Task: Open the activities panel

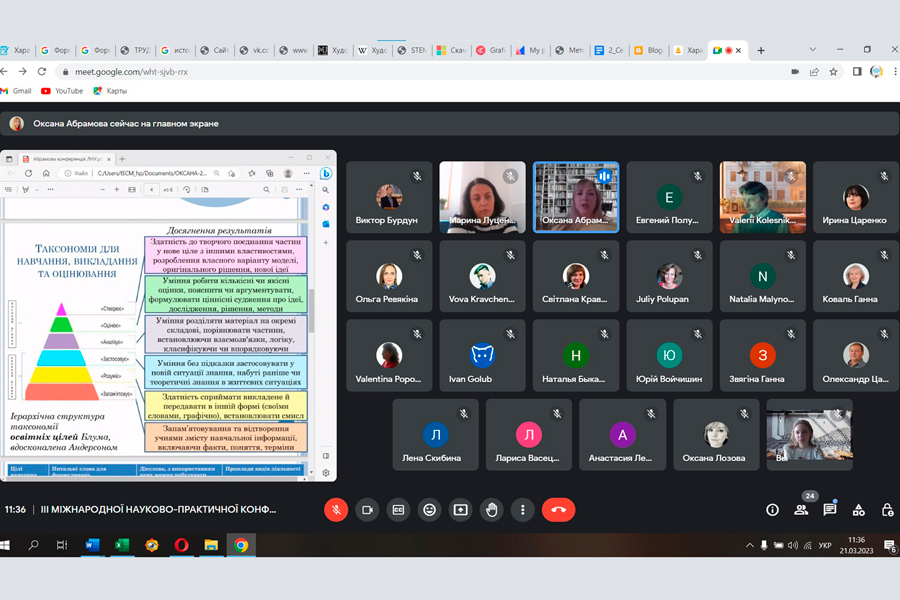Action: pos(859,510)
